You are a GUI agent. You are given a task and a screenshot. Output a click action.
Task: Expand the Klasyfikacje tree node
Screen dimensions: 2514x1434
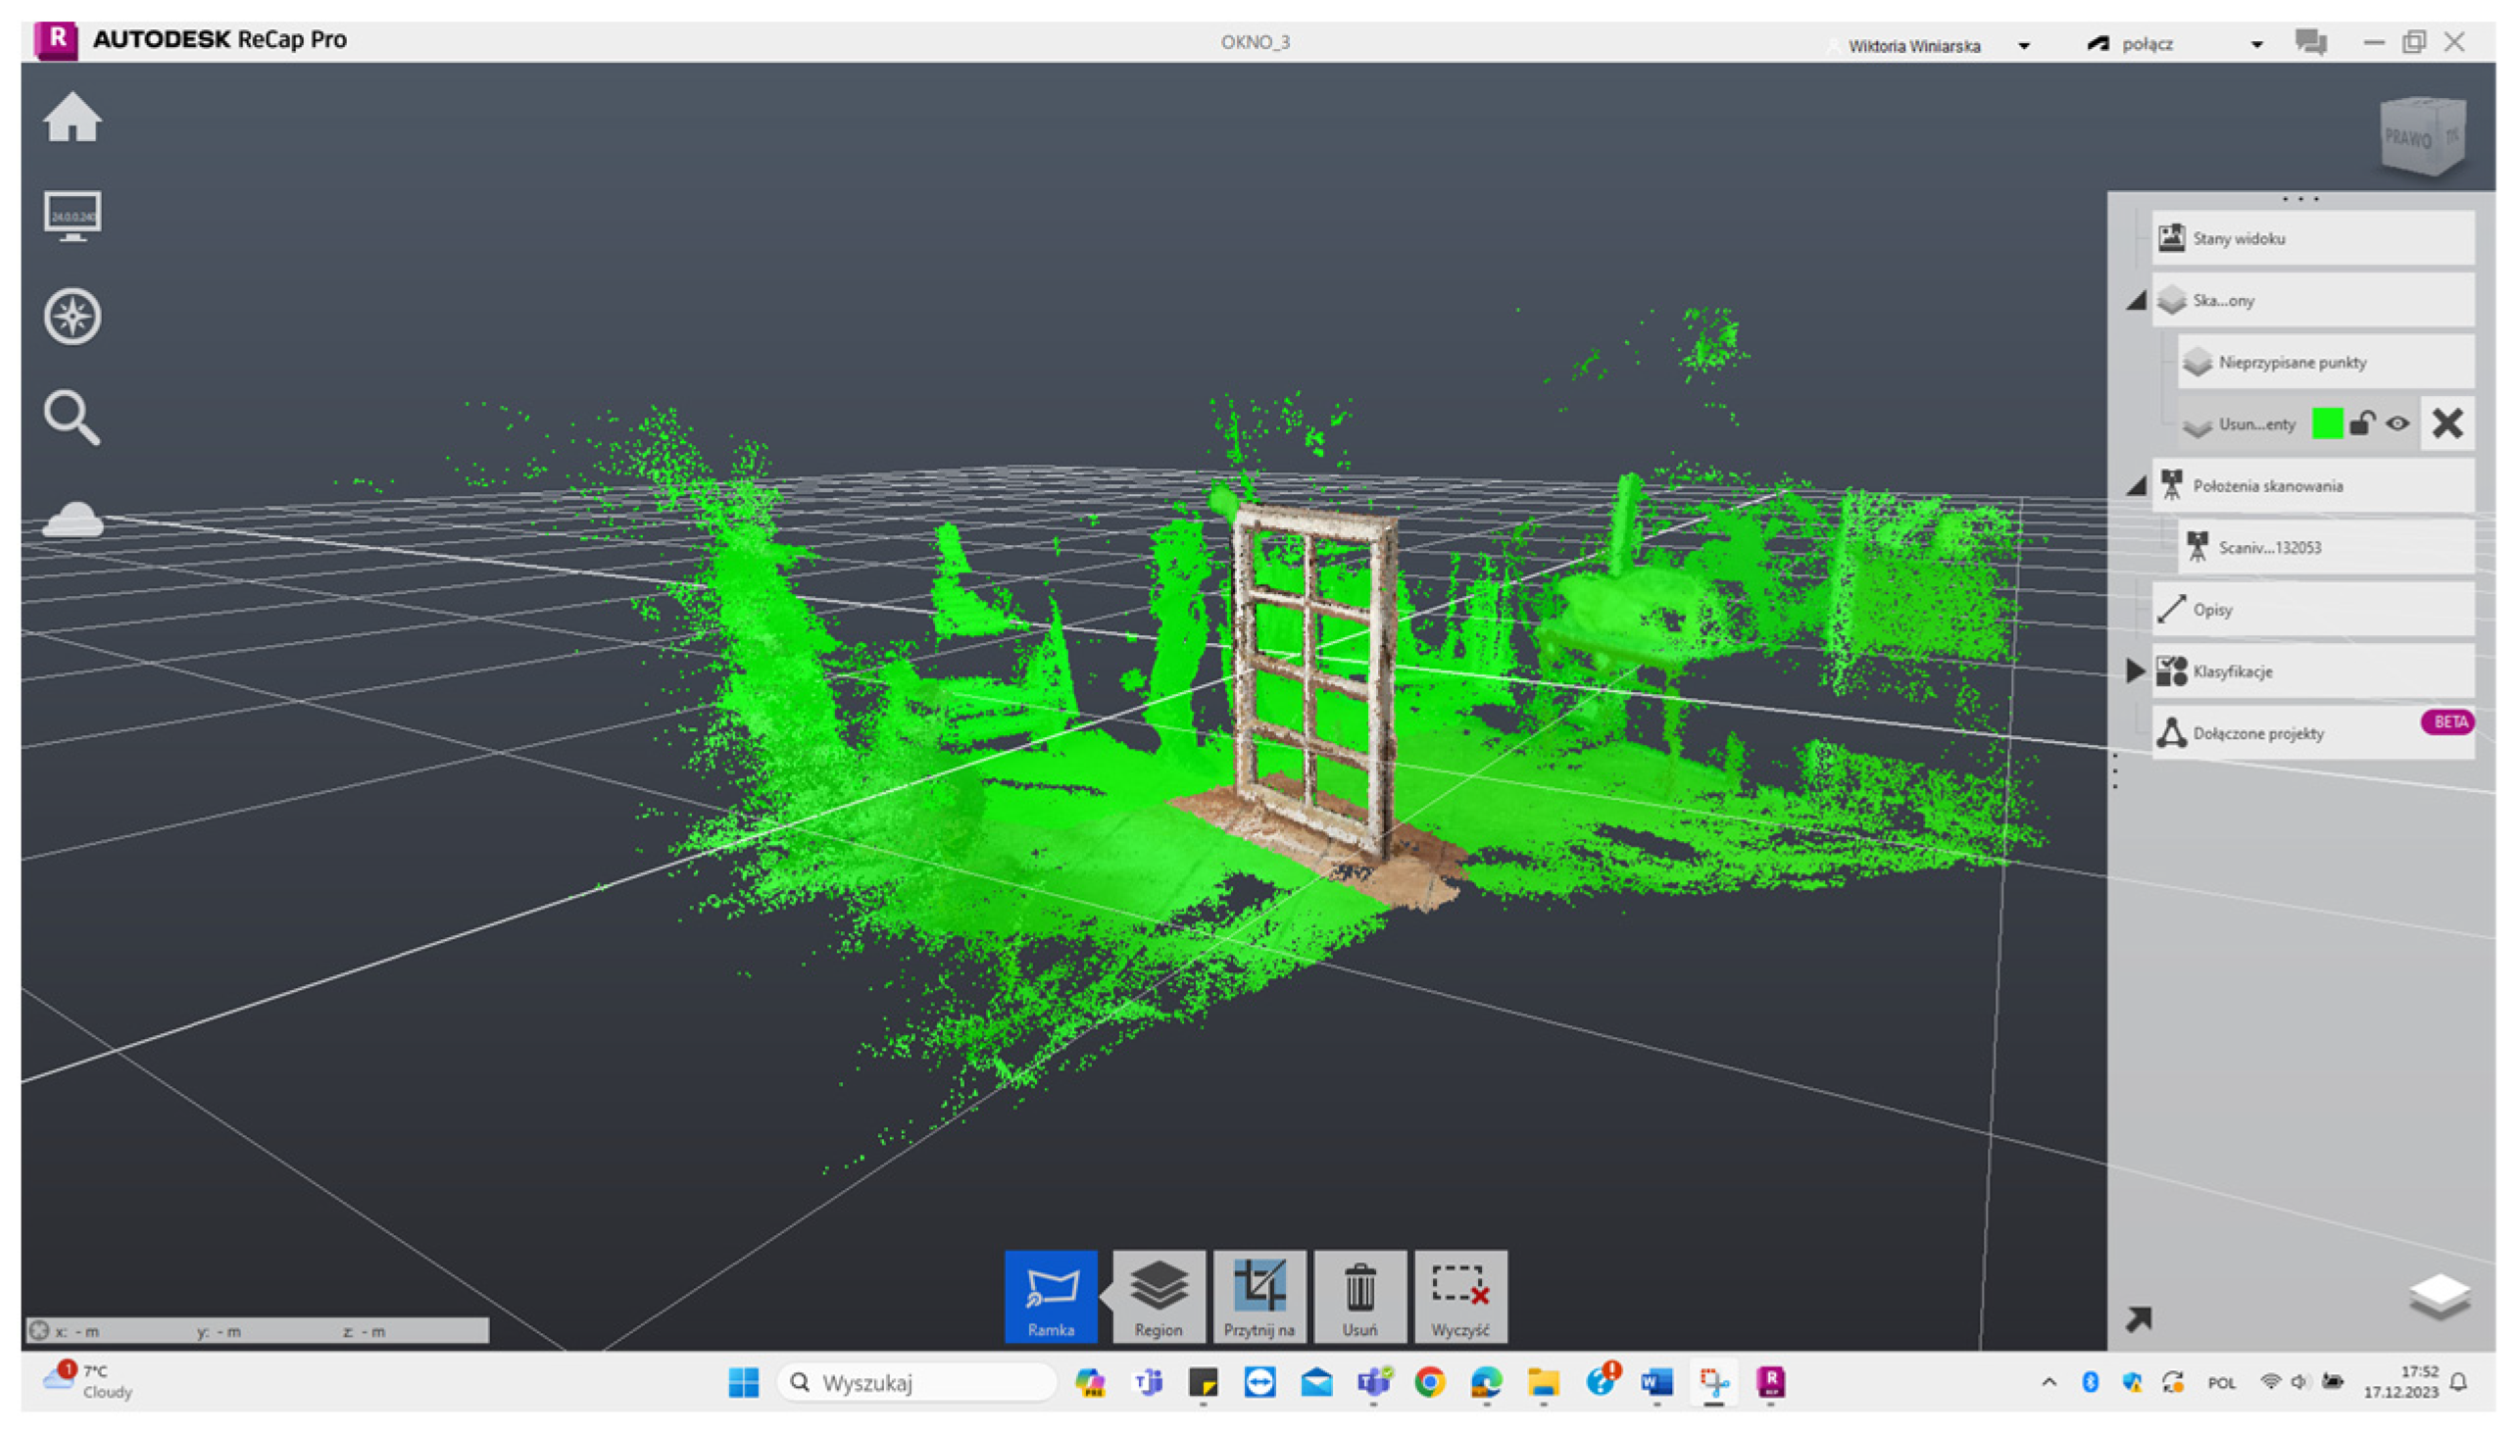coord(2134,671)
